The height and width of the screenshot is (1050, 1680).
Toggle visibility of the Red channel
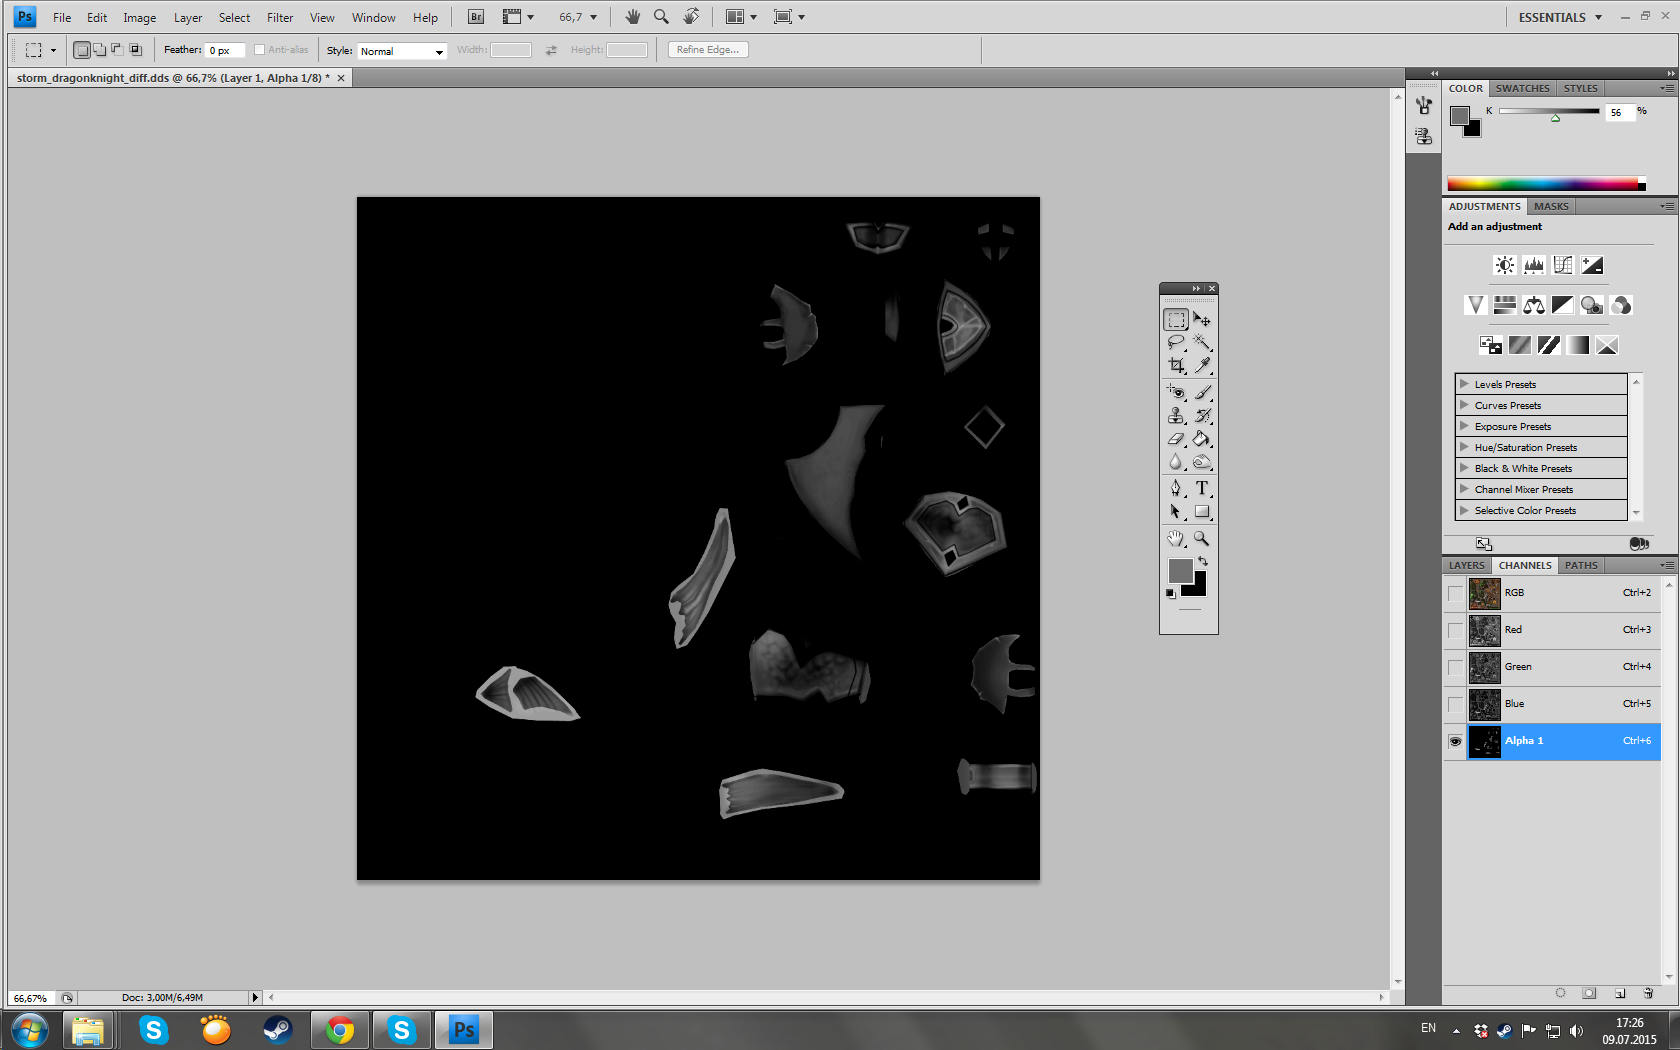click(1455, 630)
